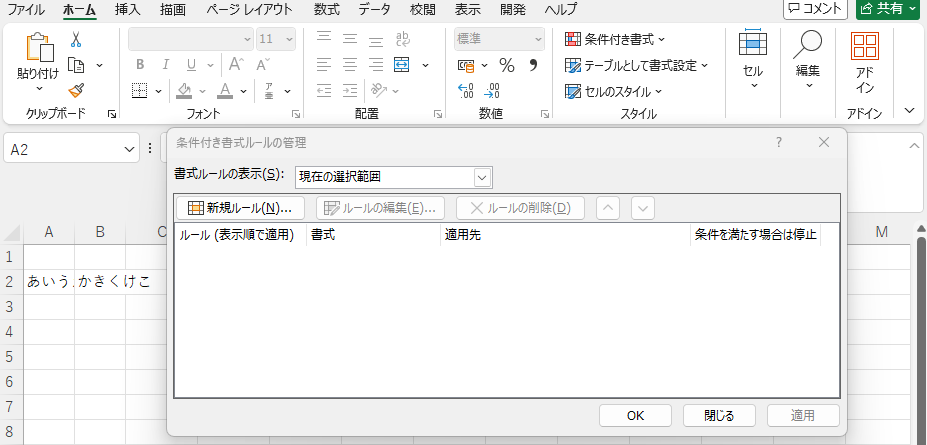
Task: Click OK in the rules manager dialog
Action: (635, 415)
